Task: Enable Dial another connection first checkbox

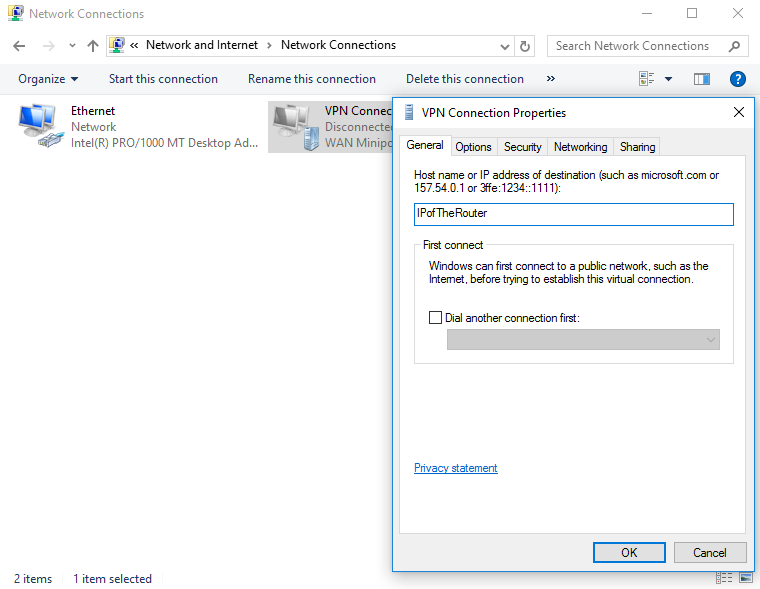Action: click(435, 318)
